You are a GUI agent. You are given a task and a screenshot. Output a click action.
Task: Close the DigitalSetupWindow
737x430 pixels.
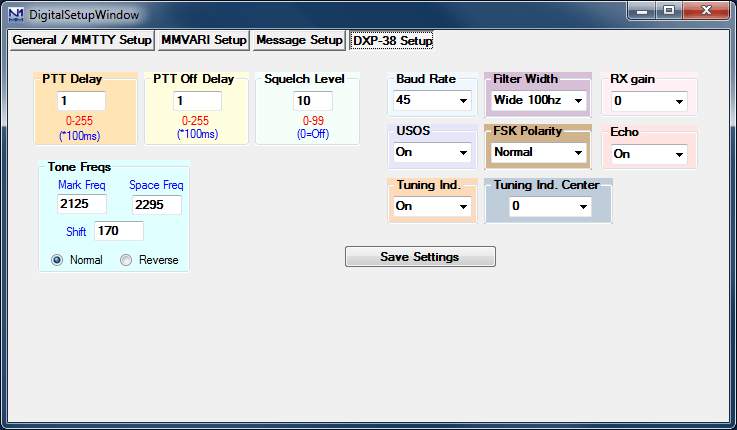[706, 10]
